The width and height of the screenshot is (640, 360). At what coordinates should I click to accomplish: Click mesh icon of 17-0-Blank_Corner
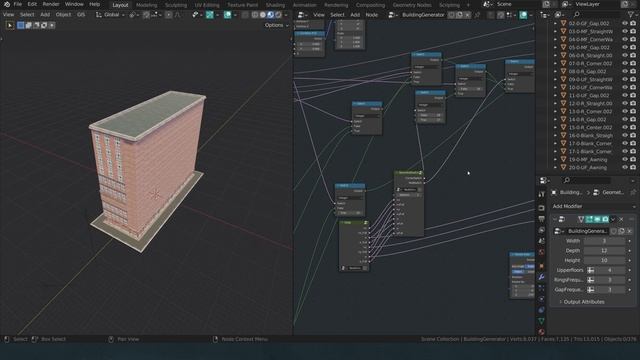click(564, 143)
